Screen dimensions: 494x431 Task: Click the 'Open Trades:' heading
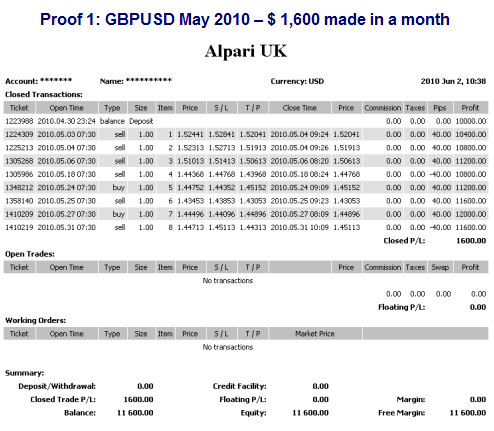tap(30, 254)
